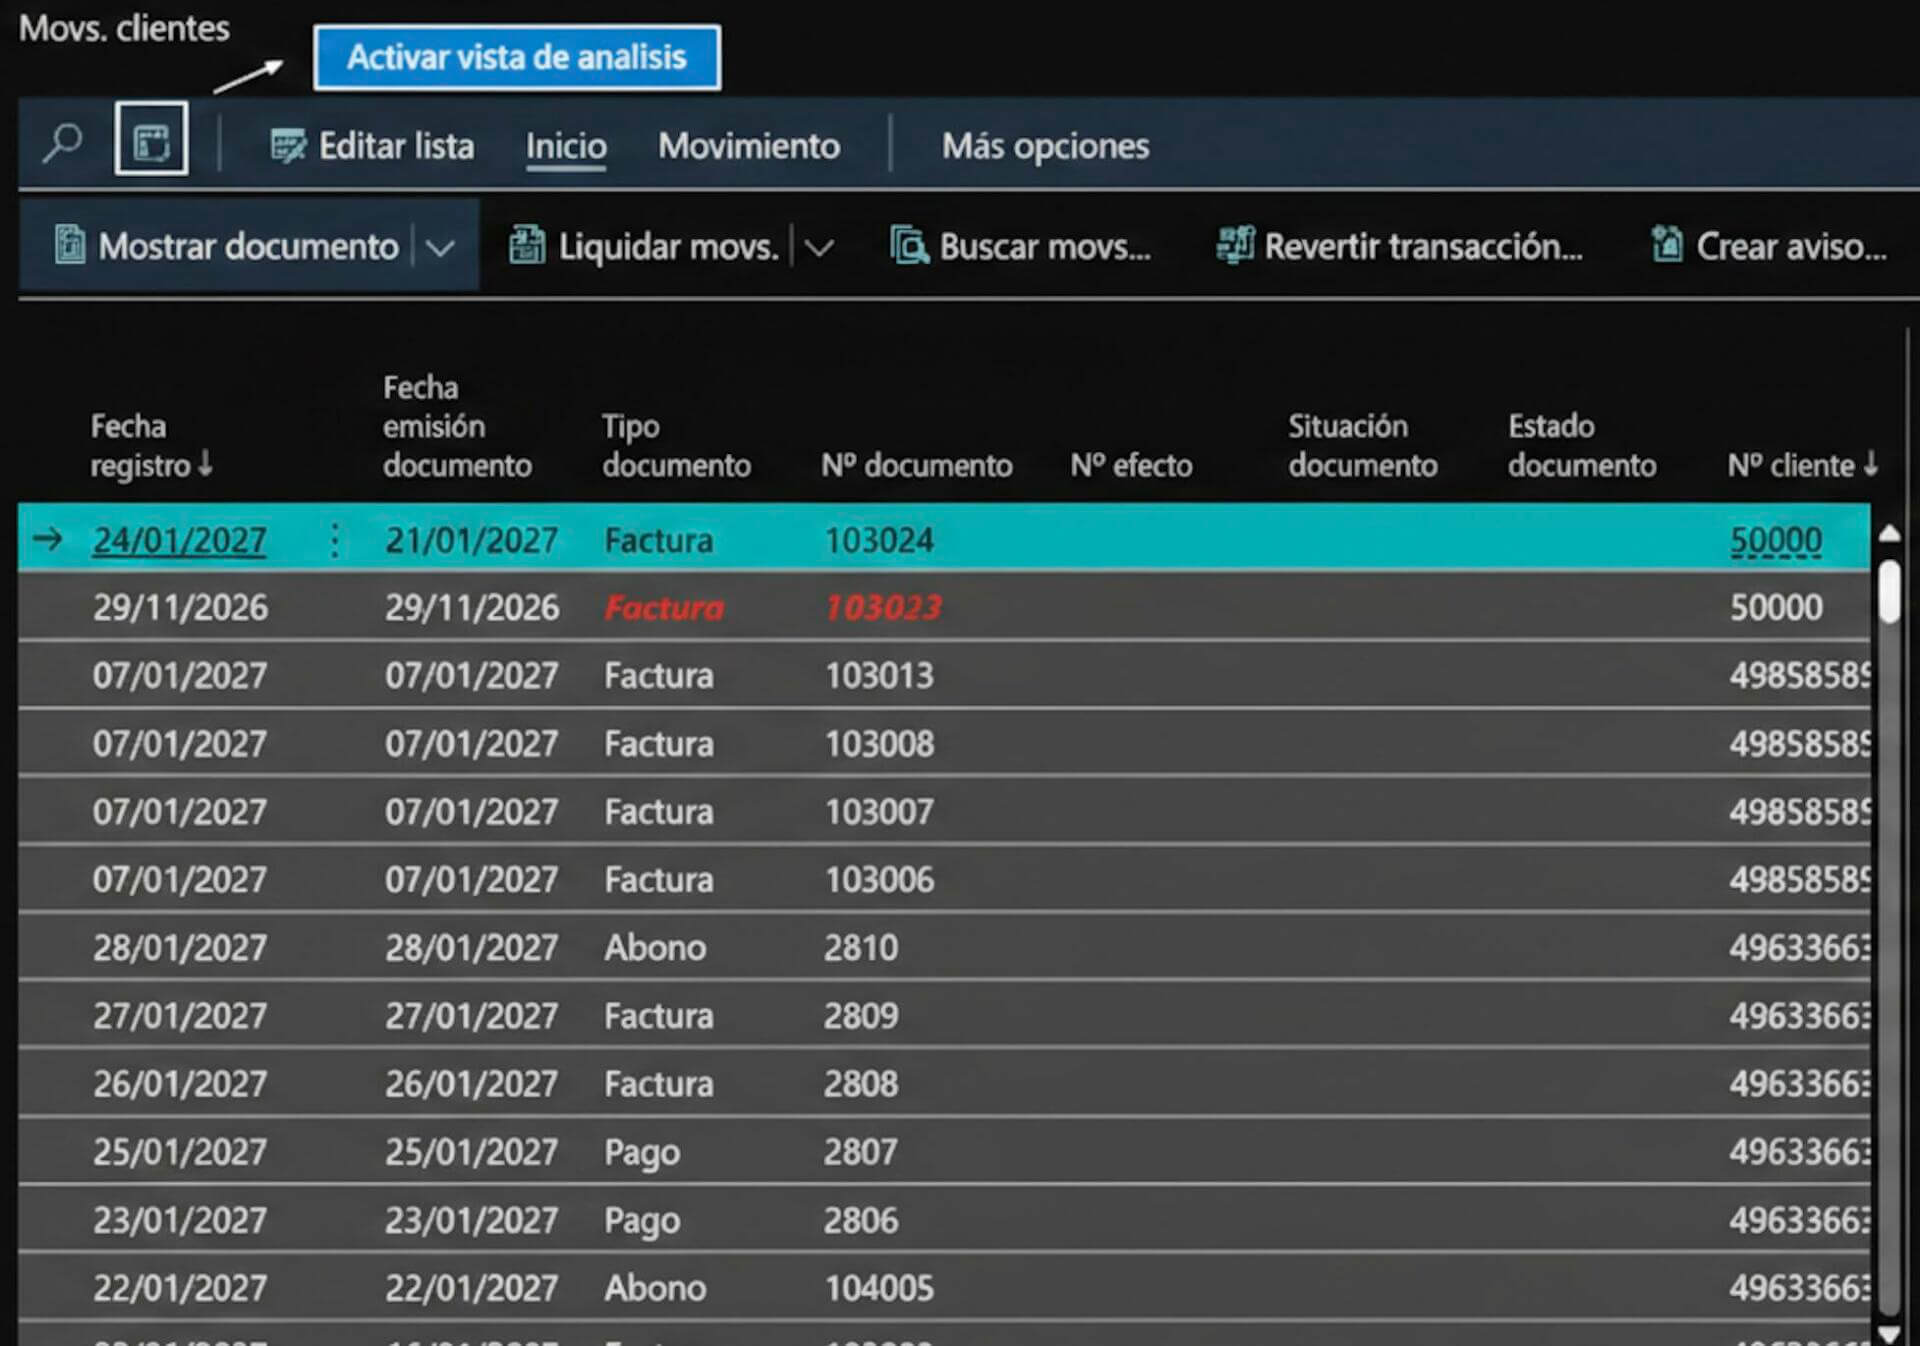Open customer 50000 link

pos(1775,540)
